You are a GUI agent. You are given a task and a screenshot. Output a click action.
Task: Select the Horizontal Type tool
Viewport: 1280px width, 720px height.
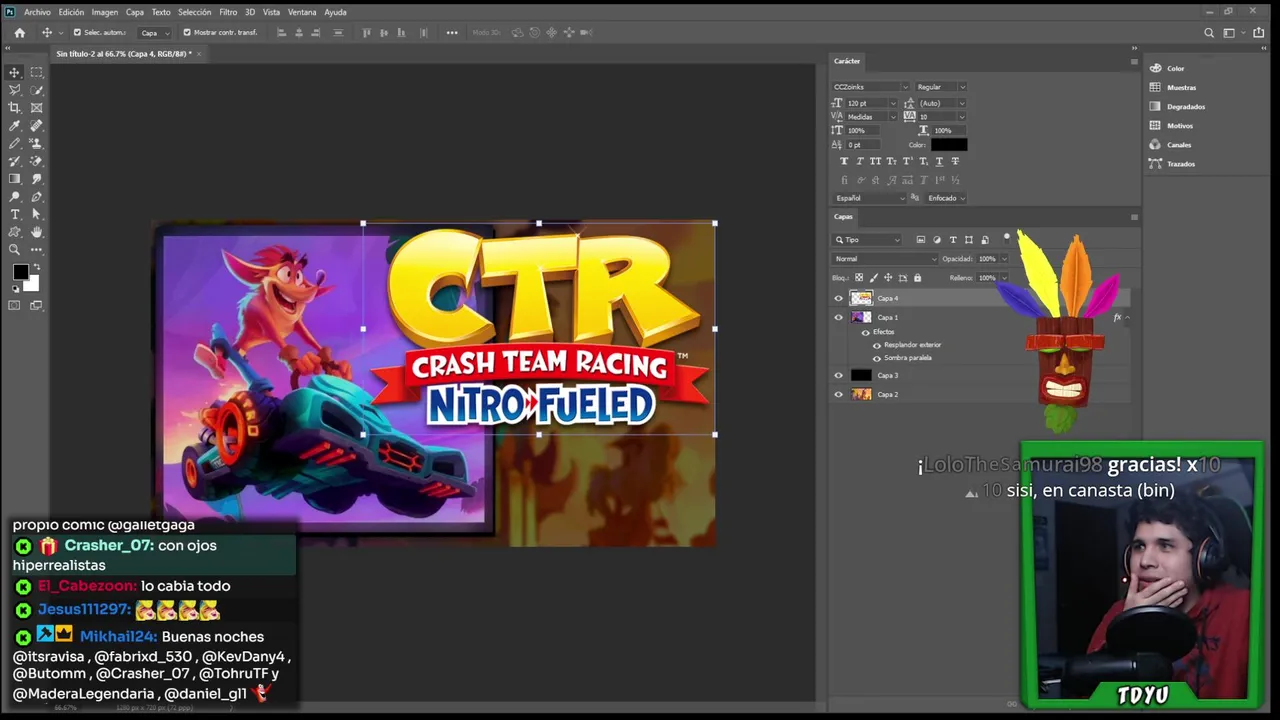click(x=15, y=215)
